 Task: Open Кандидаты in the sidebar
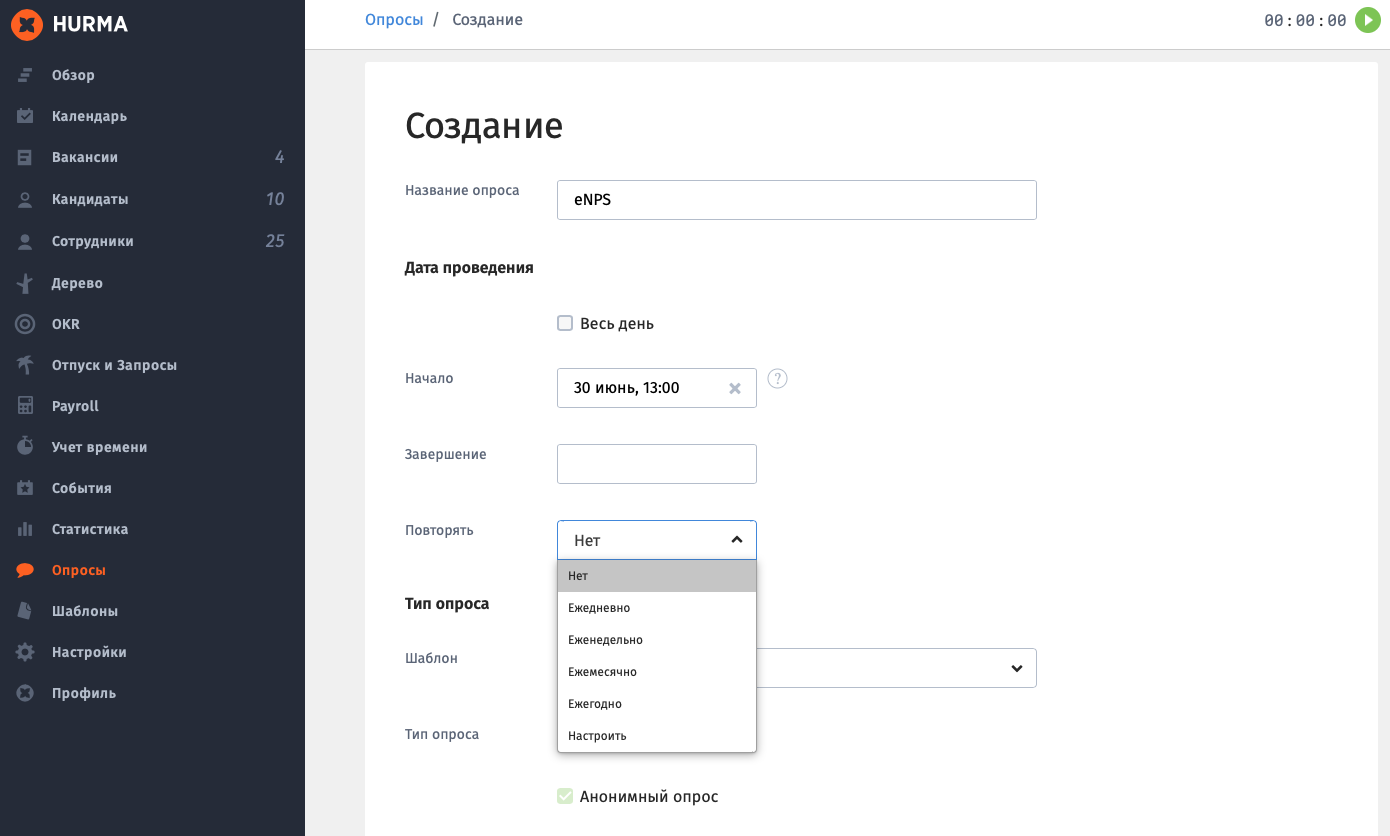click(90, 199)
